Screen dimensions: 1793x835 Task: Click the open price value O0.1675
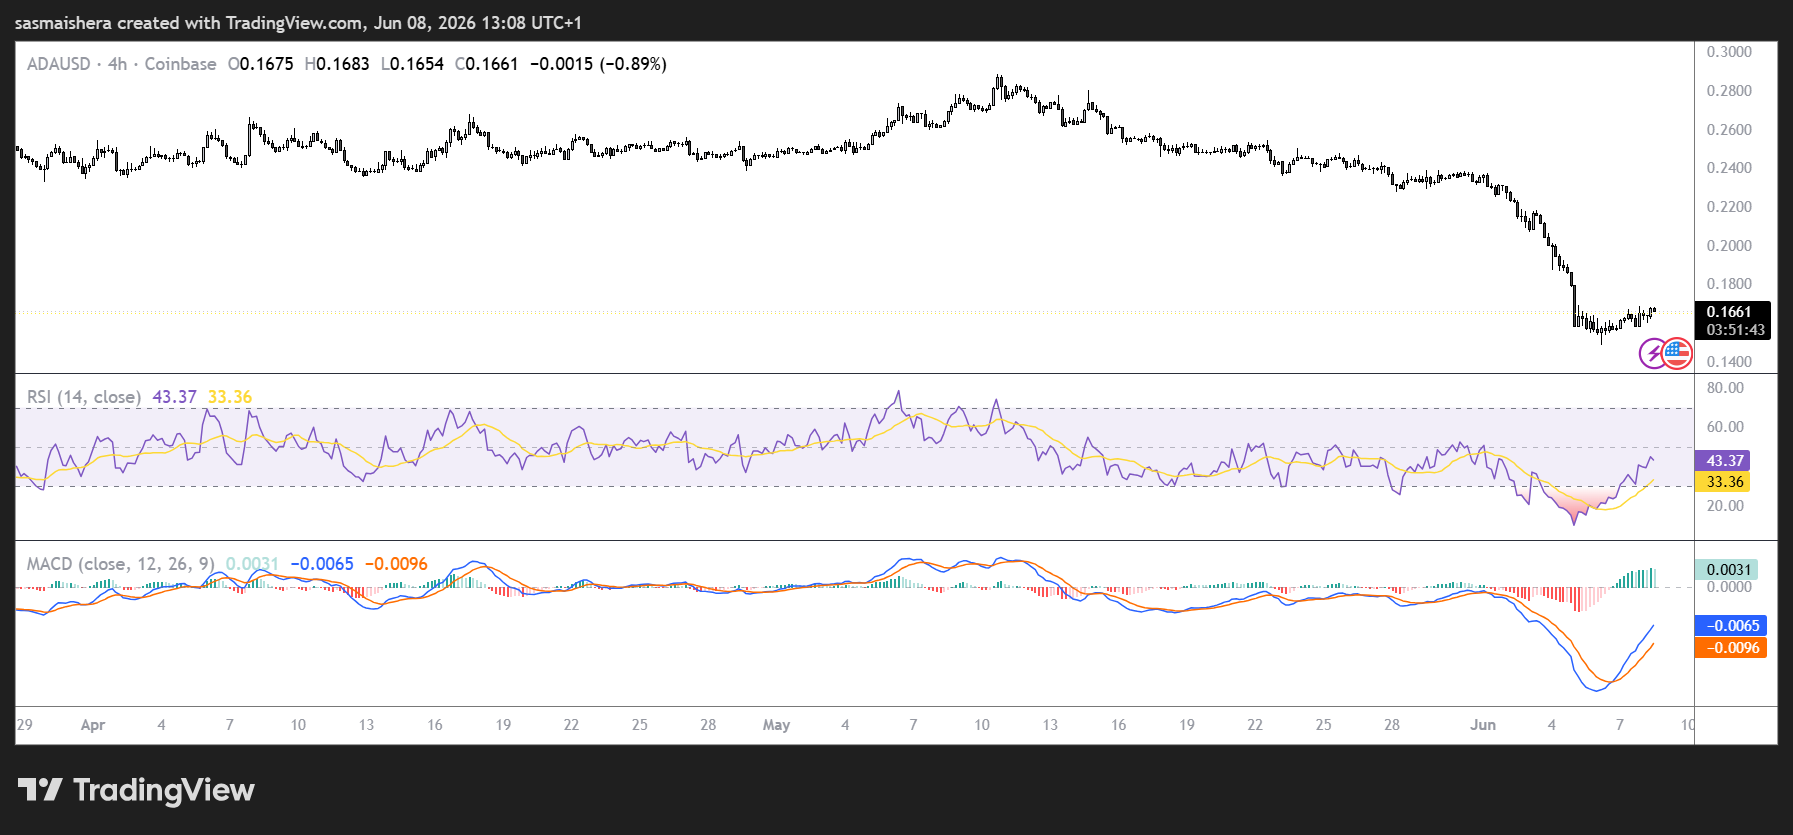click(261, 64)
